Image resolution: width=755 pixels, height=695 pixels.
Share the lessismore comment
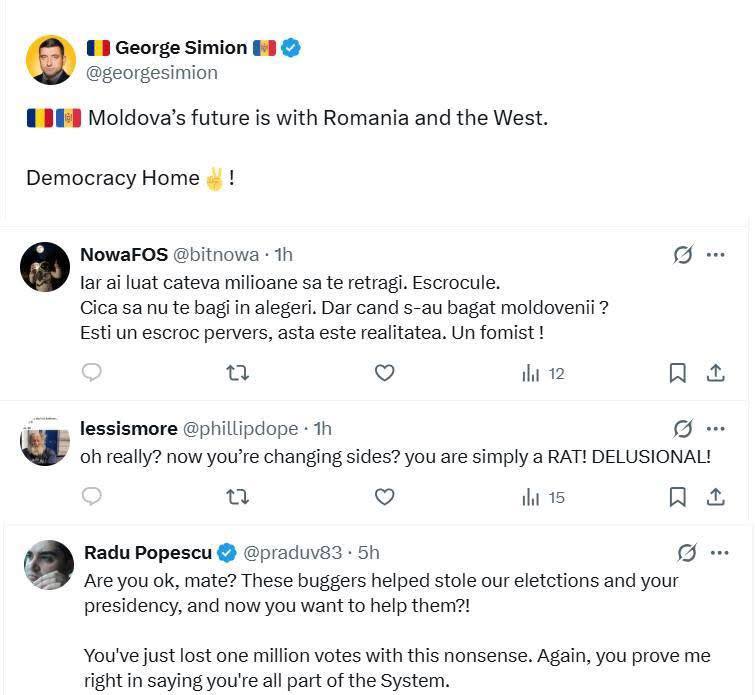coord(716,497)
